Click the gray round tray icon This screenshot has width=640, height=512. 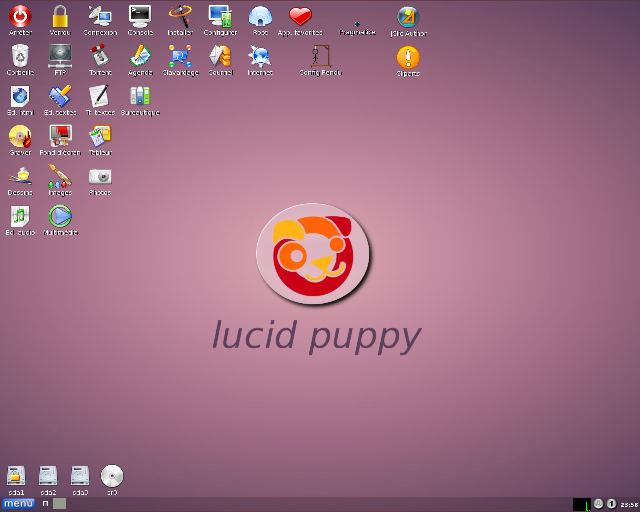(x=598, y=504)
